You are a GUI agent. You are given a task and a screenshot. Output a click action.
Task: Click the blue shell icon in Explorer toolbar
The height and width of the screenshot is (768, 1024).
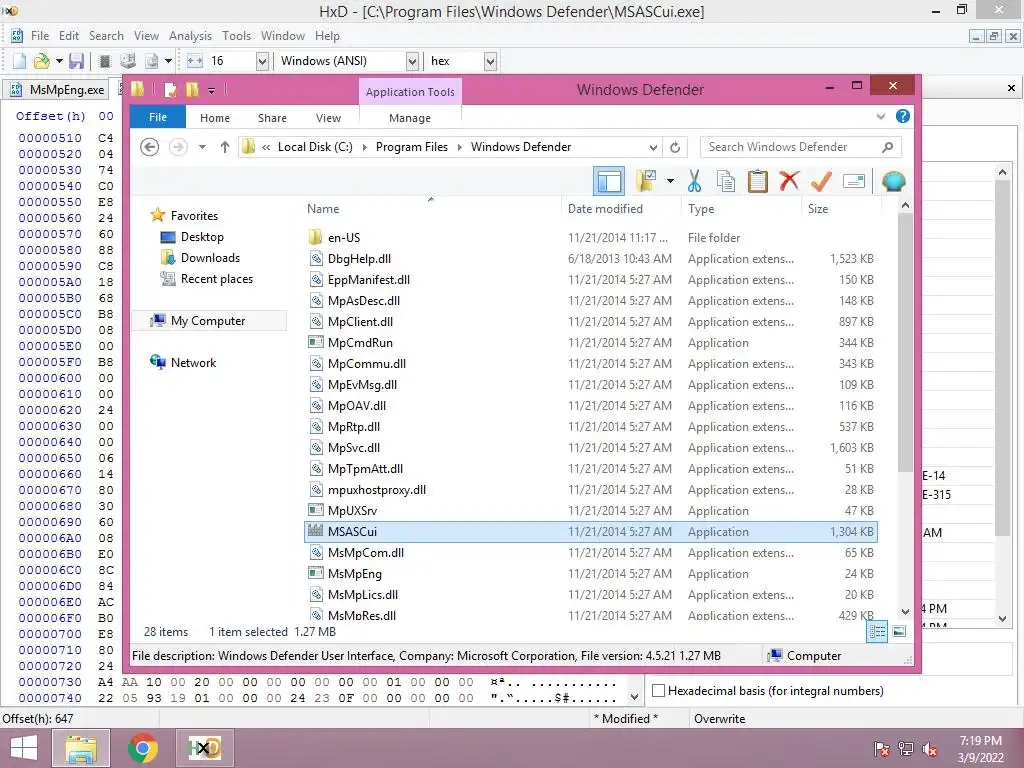(893, 181)
